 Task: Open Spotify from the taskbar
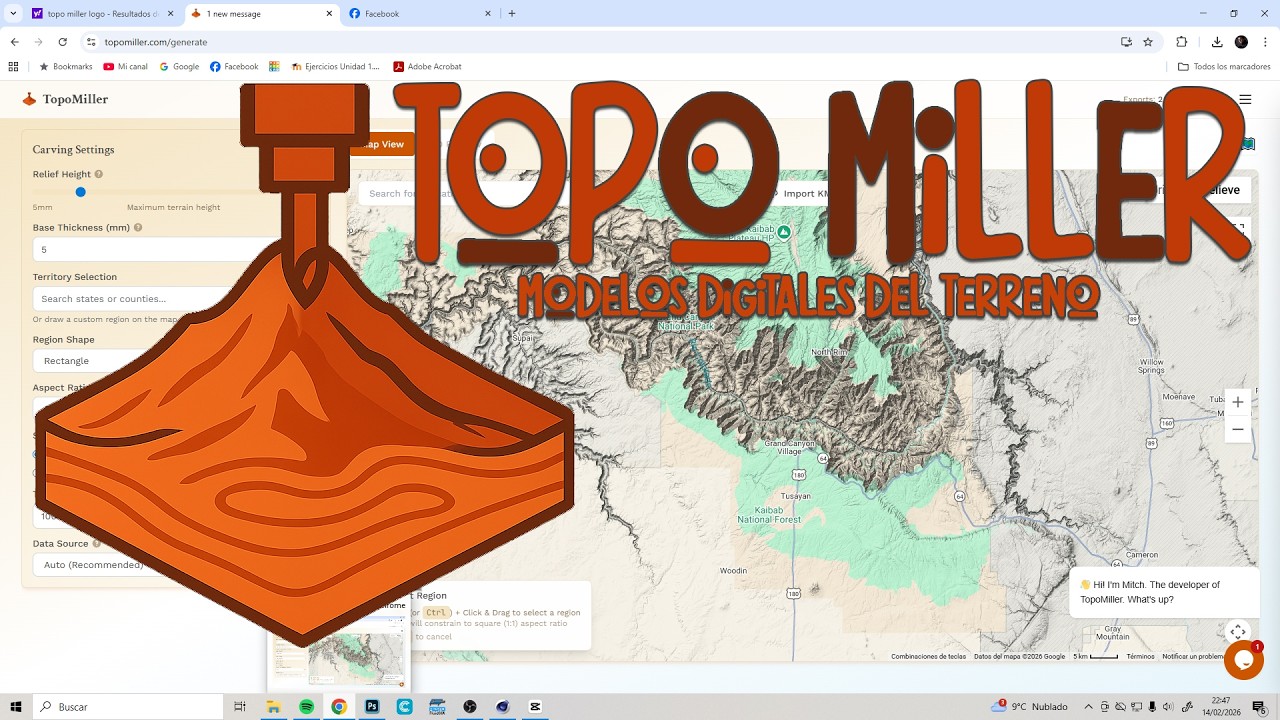pyautogui.click(x=306, y=707)
